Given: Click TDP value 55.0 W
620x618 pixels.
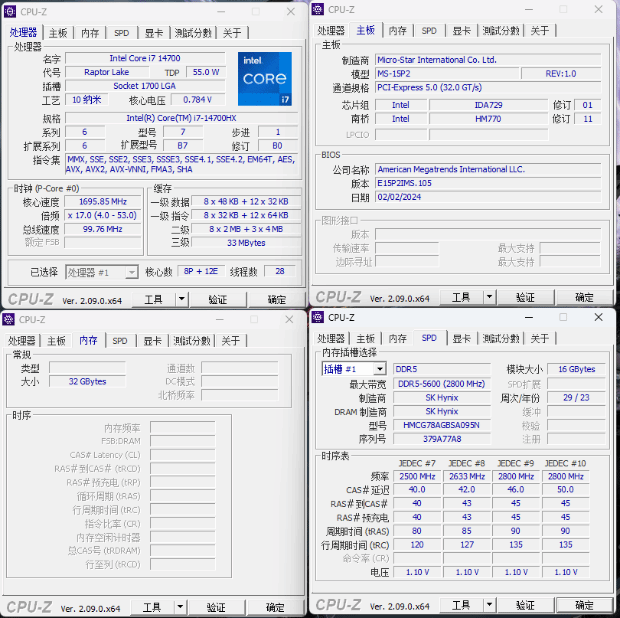Looking at the screenshot, I should pos(206,72).
